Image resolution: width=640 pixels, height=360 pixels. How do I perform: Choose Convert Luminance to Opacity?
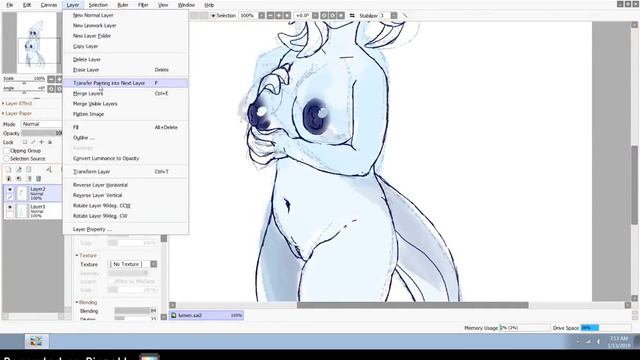[x=125, y=158]
